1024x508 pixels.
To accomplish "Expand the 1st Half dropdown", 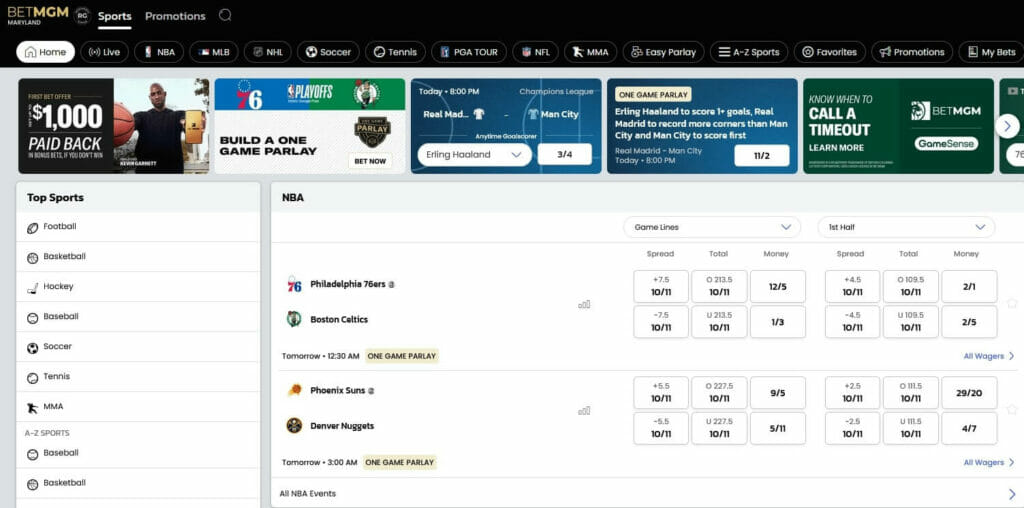I will [906, 227].
